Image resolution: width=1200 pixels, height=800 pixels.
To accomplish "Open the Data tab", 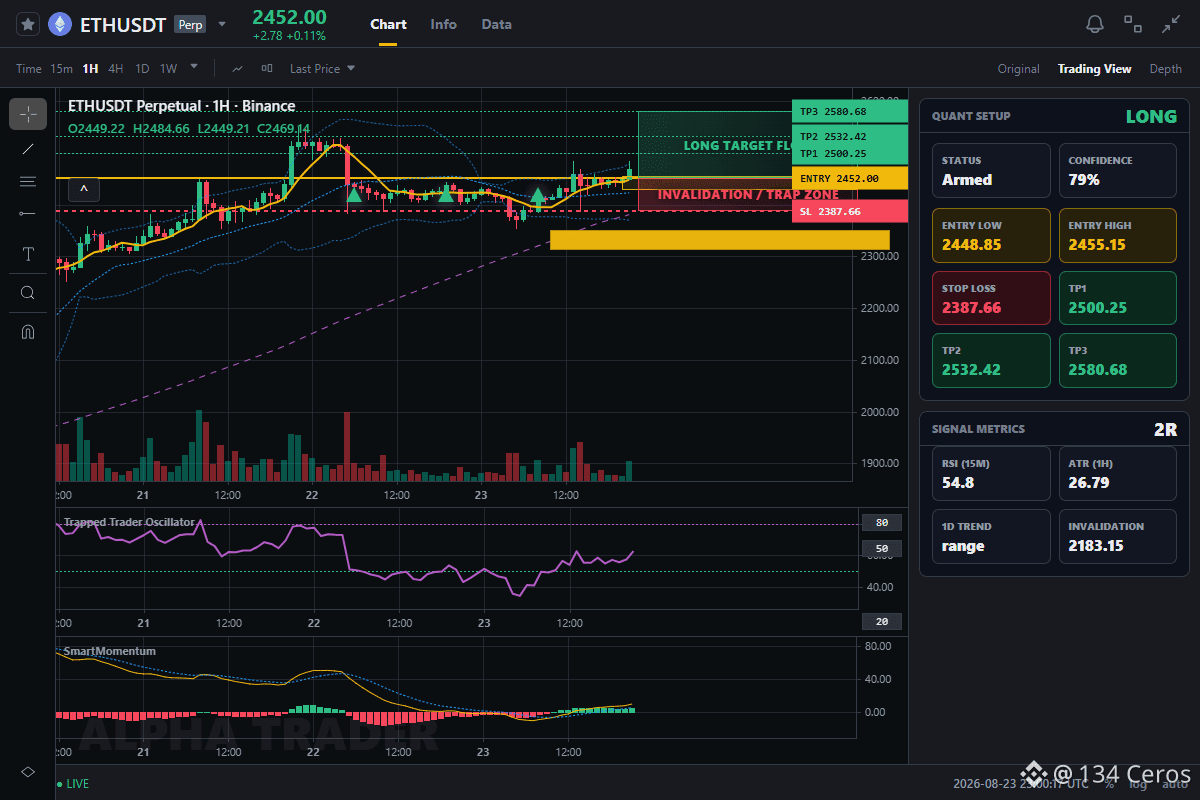I will coord(496,24).
